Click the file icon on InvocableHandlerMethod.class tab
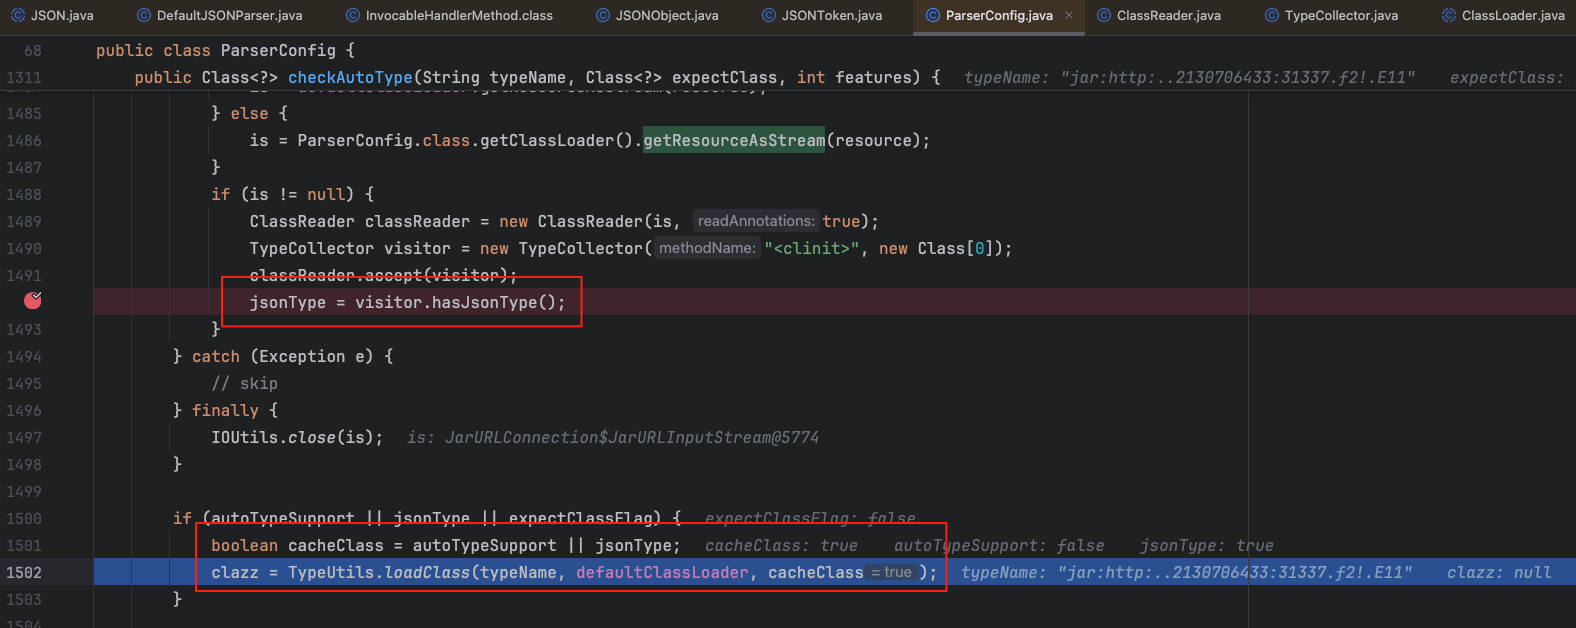Screen dimensions: 1576x628 coord(353,15)
